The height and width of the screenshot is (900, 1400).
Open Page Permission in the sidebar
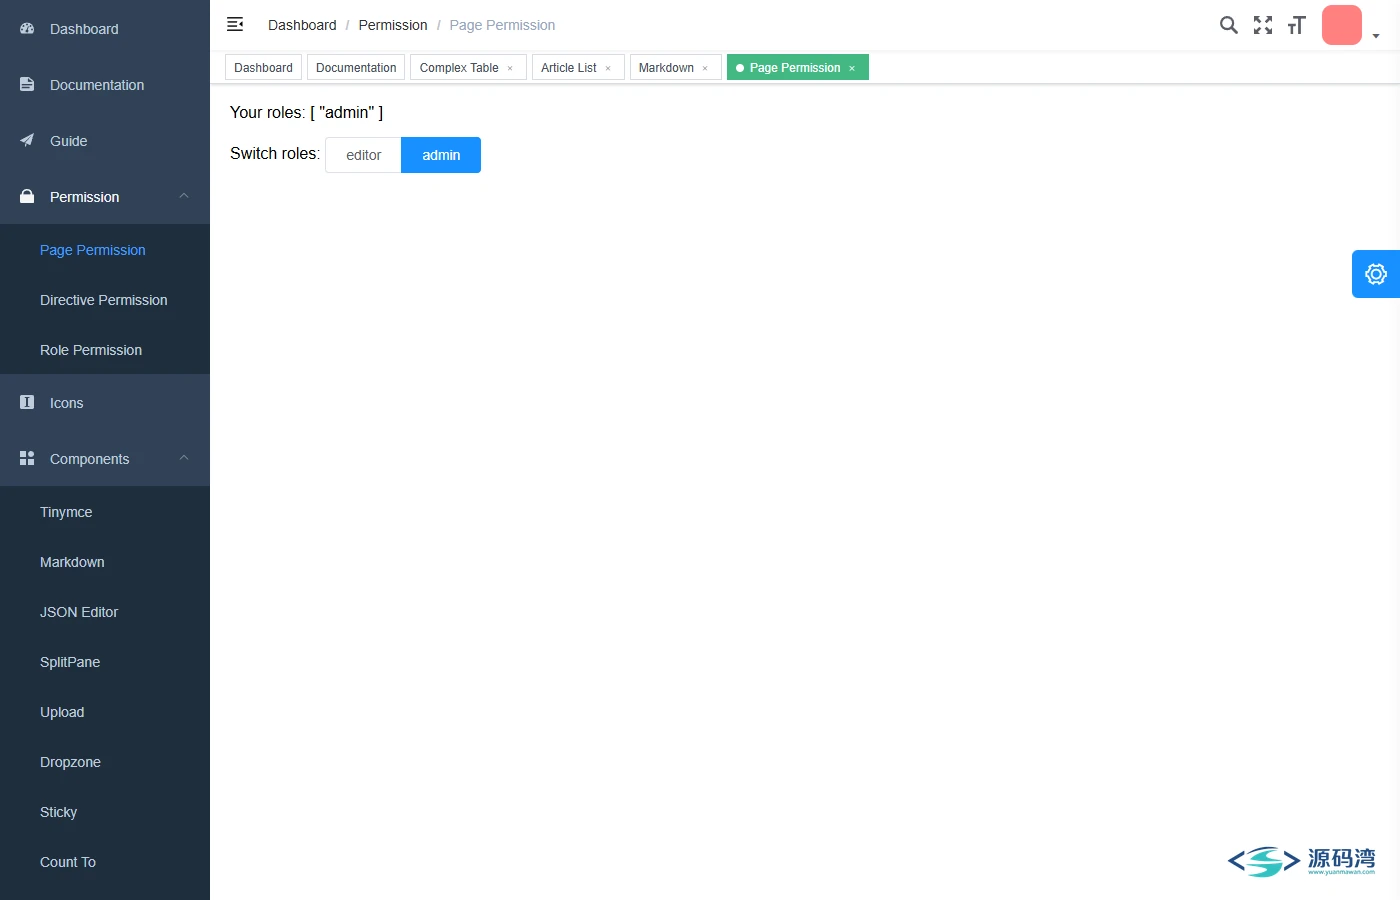pos(105,250)
